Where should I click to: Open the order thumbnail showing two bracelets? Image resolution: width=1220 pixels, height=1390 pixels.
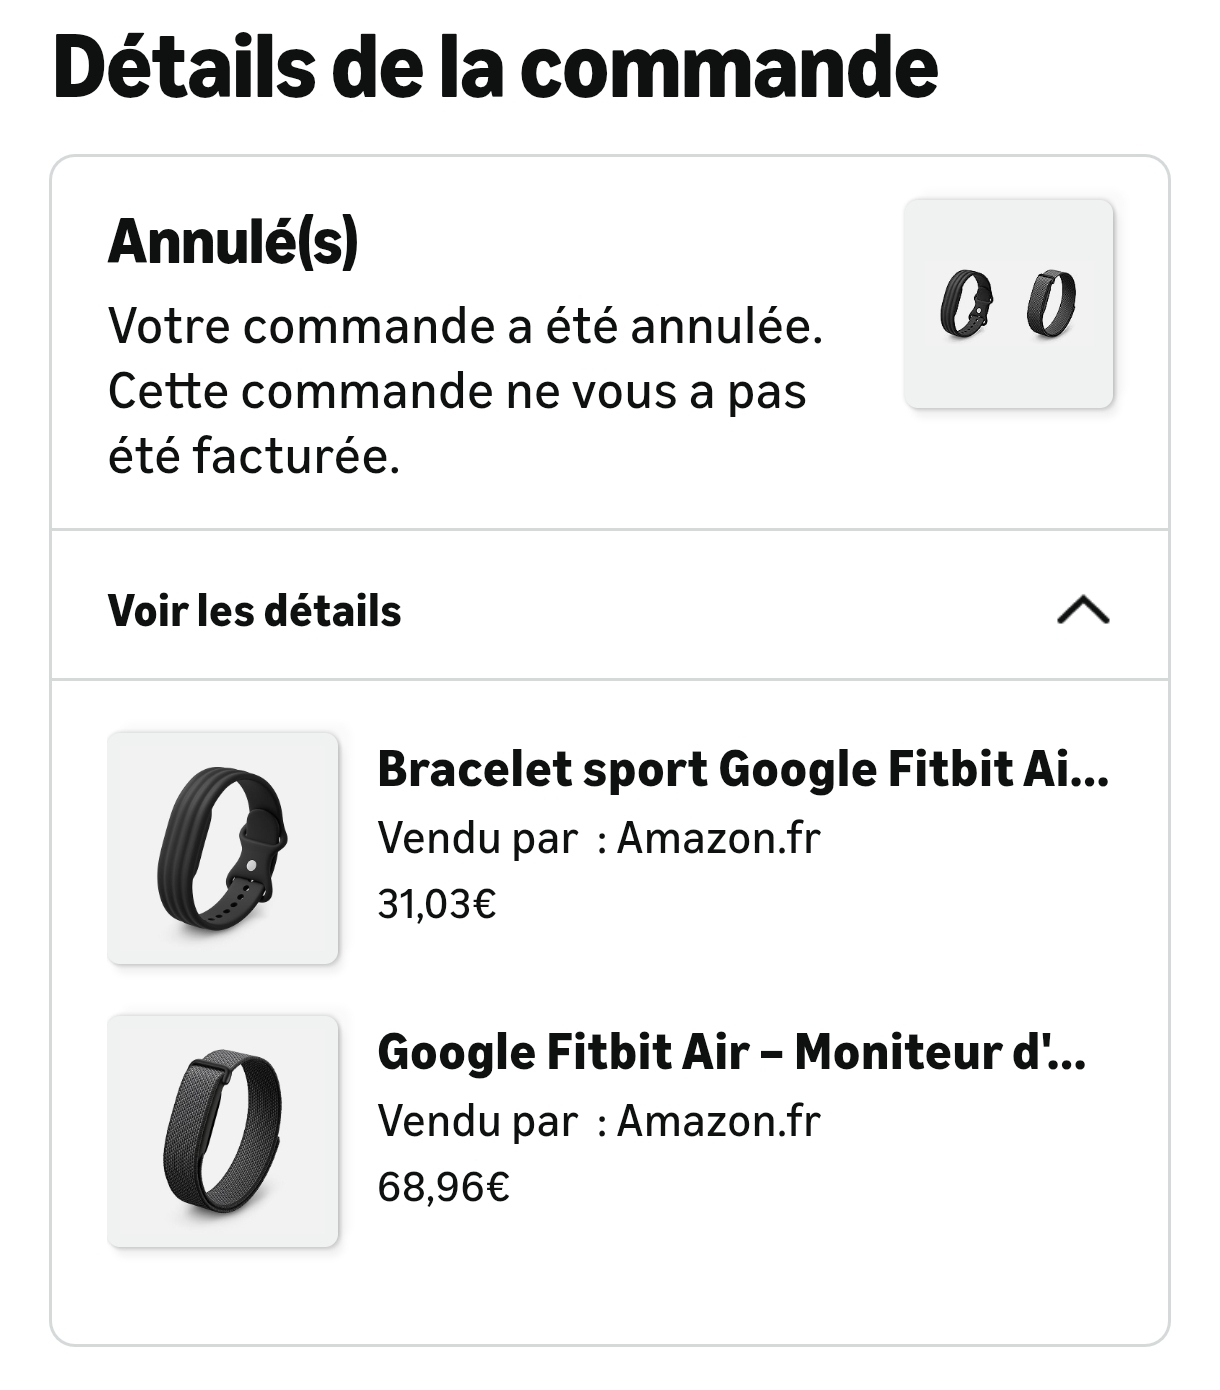[x=1009, y=304]
